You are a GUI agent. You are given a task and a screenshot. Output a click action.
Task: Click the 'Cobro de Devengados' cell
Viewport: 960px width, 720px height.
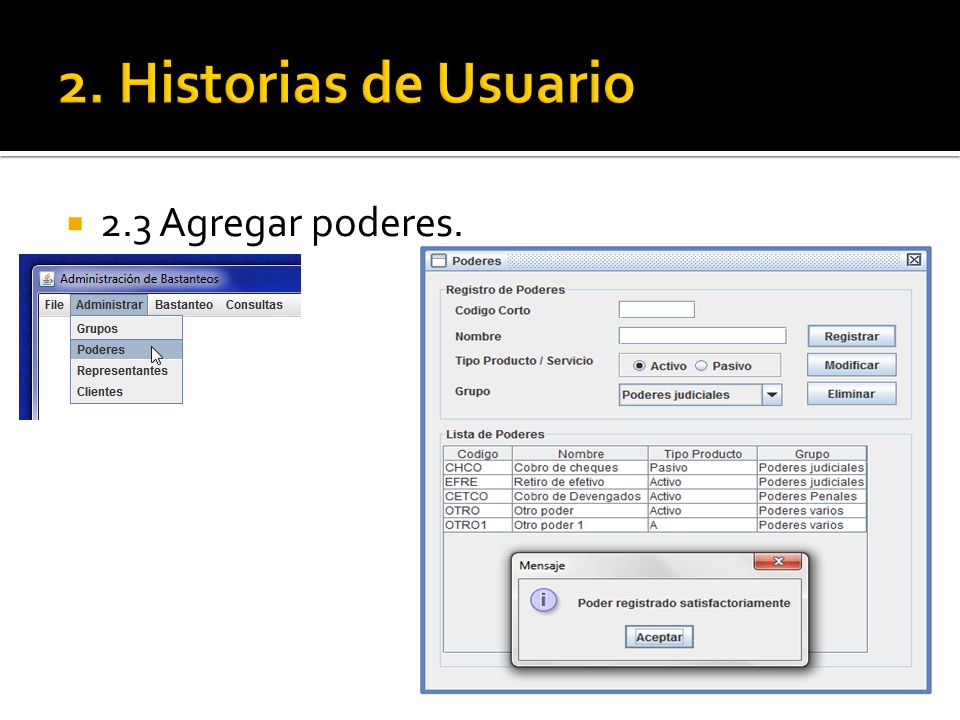(580, 497)
